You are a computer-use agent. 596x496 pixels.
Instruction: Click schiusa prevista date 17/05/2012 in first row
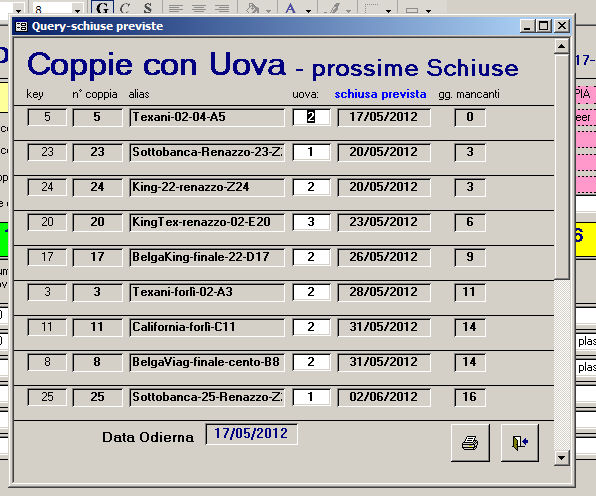384,117
